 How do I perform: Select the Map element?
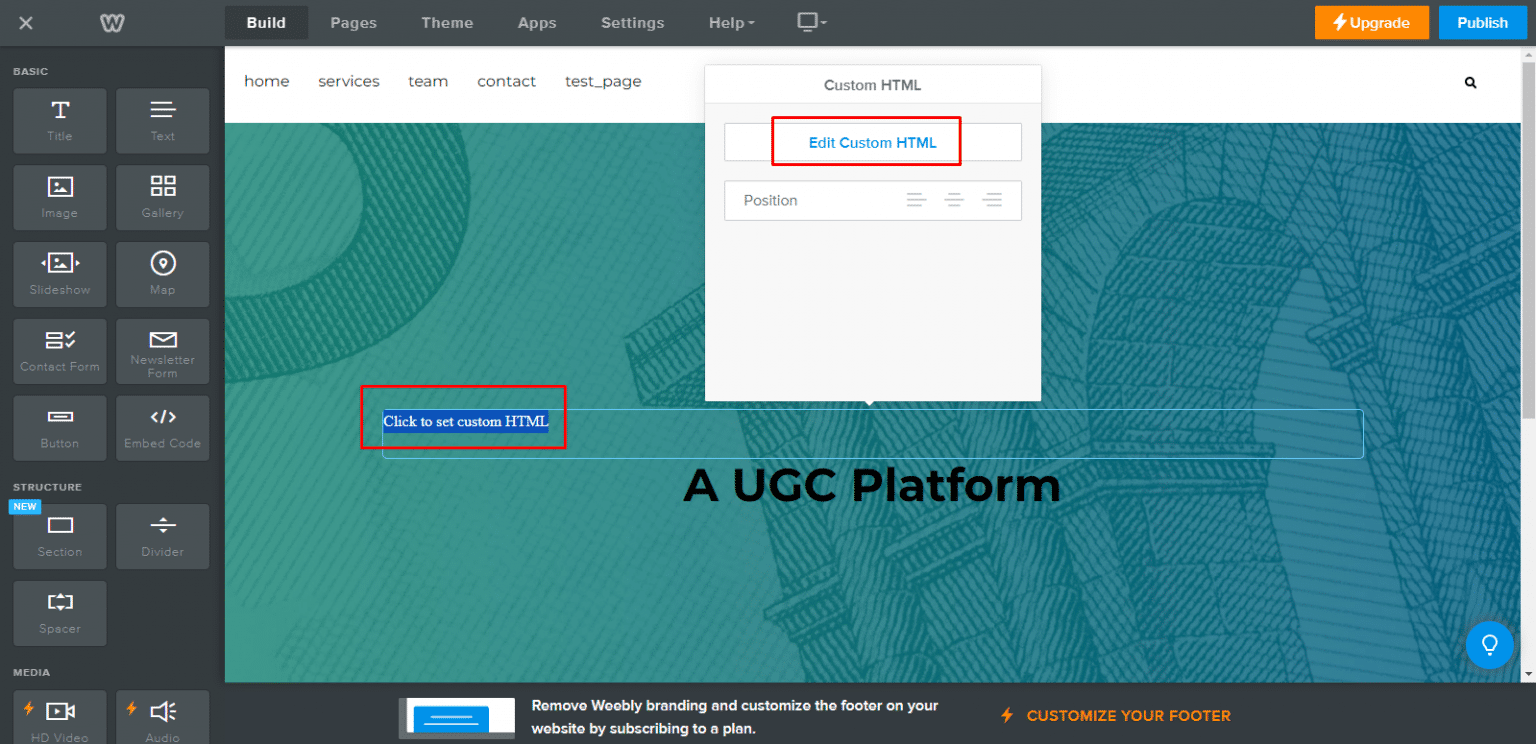[162, 274]
